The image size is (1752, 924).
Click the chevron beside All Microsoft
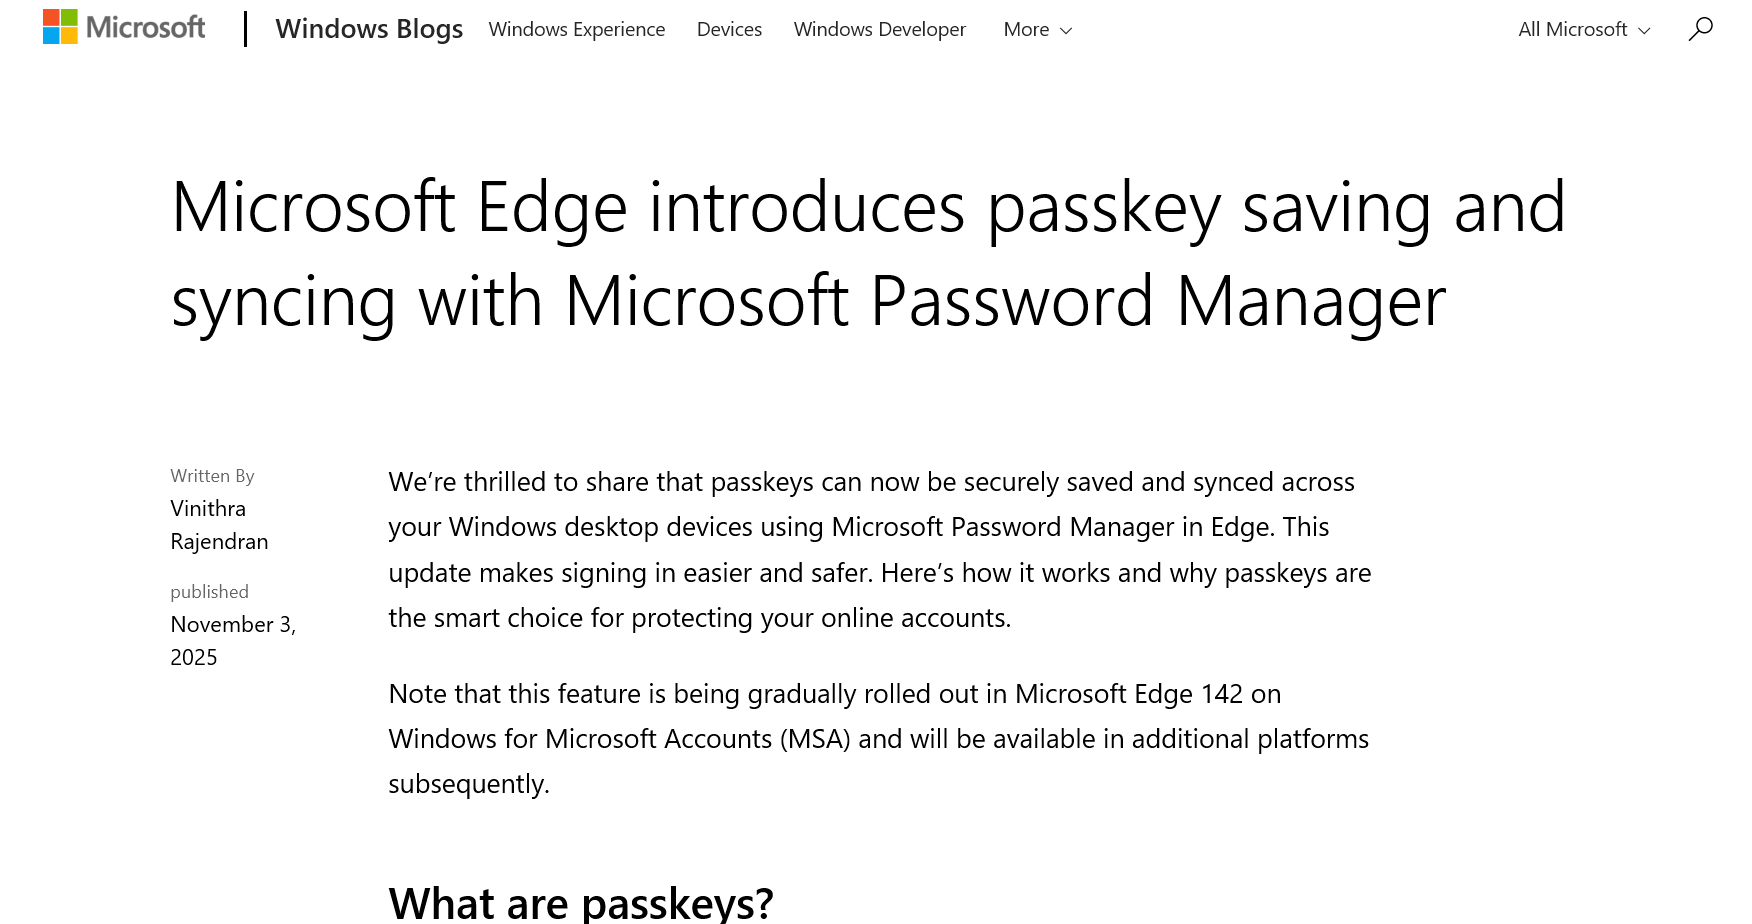pyautogui.click(x=1644, y=32)
